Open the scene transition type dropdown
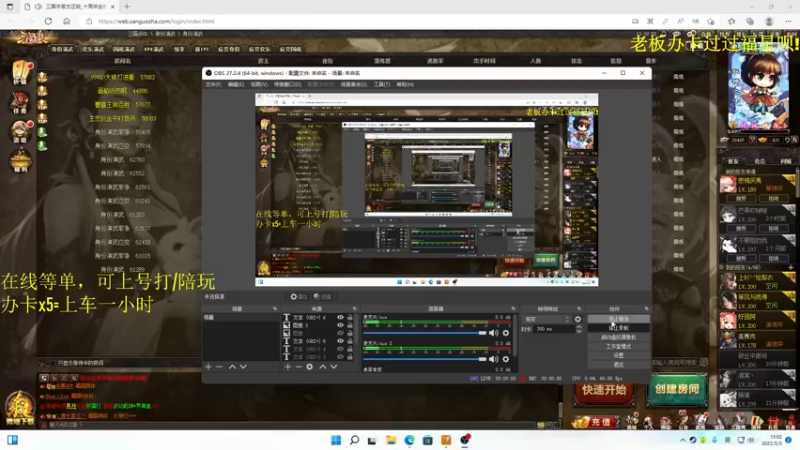Viewport: 800px width, 450px height. pyautogui.click(x=547, y=319)
